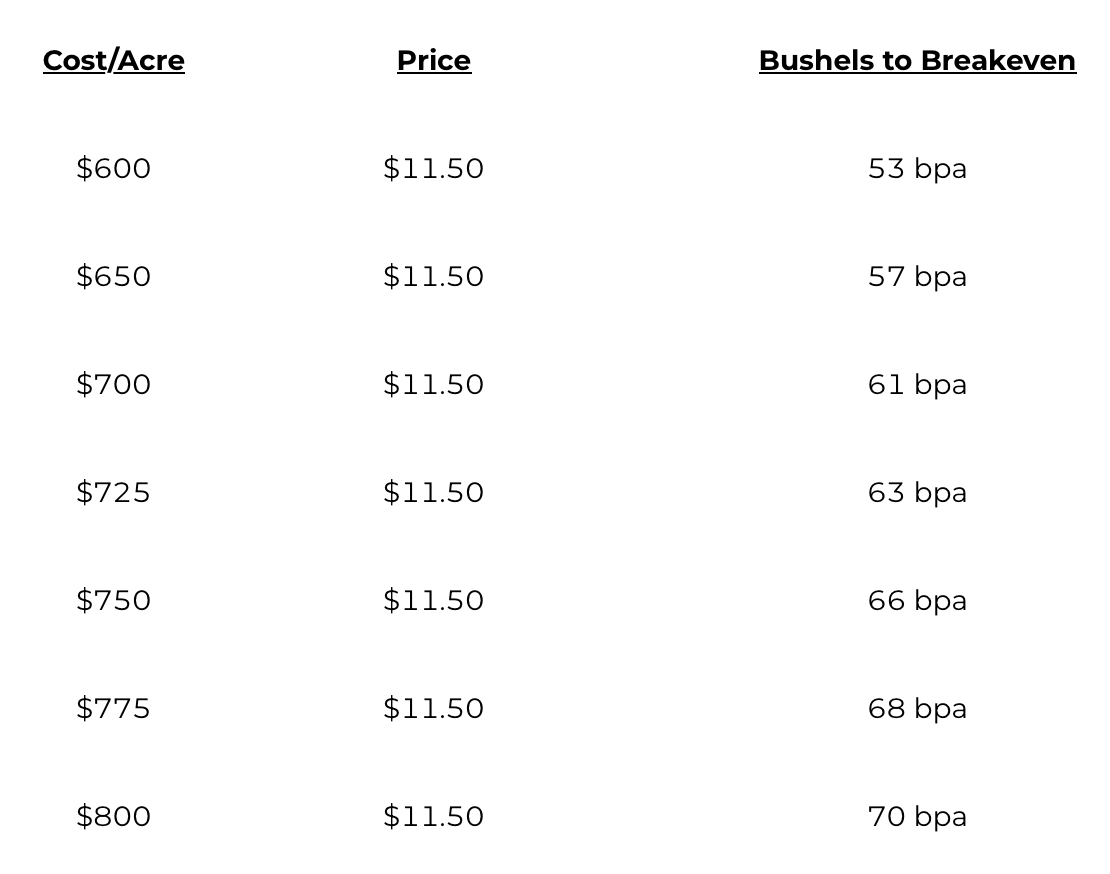1110x874 pixels.
Task: Click the 68 bpa breakeven value
Action: 917,708
